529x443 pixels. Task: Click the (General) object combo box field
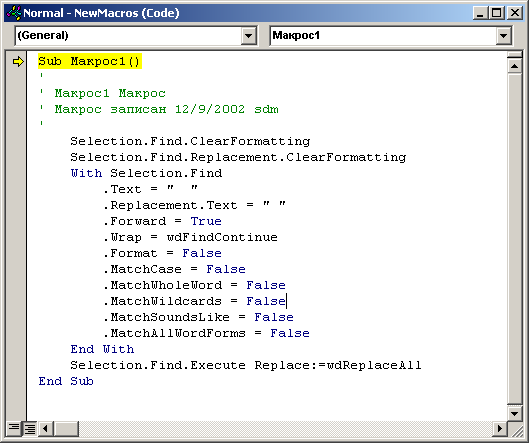(x=136, y=35)
